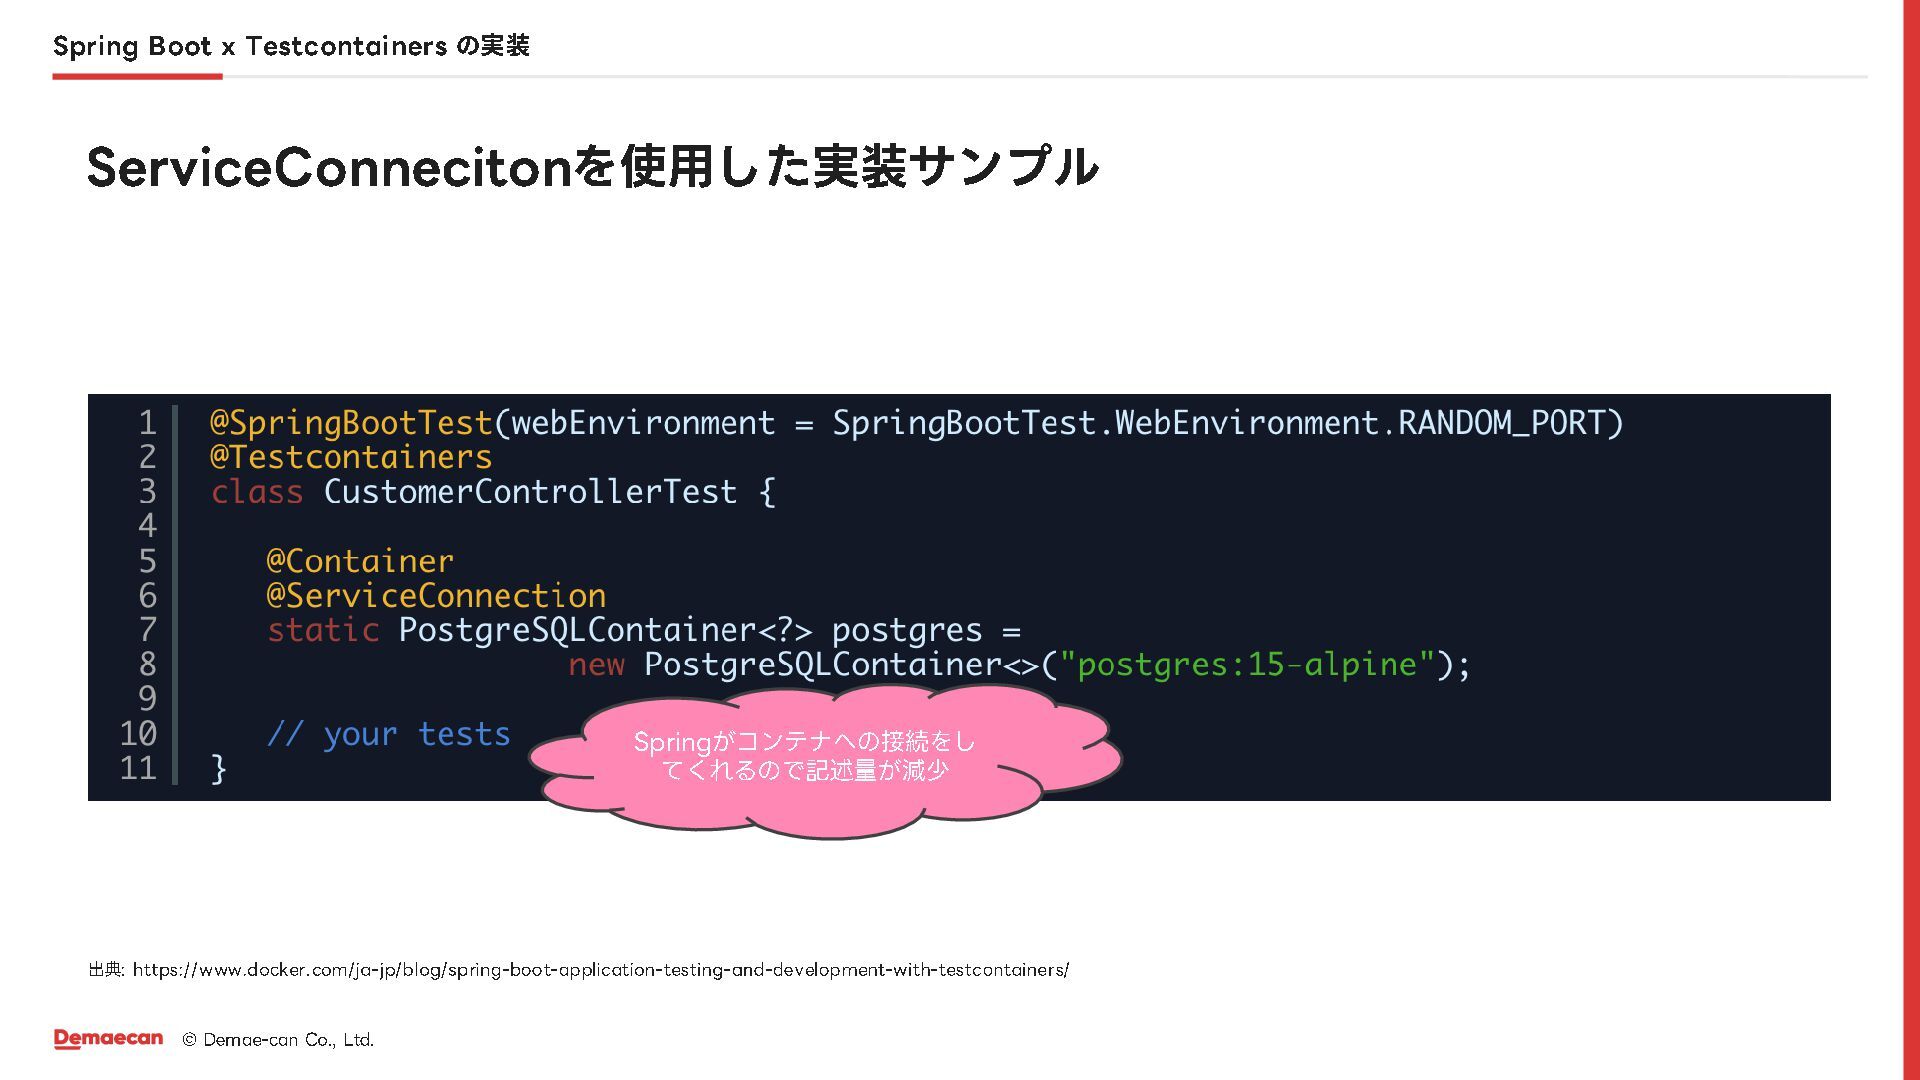Viewport: 1920px width, 1080px height.
Task: Click the © Demae-can Co., Ltd. copyright text
Action: tap(278, 1040)
